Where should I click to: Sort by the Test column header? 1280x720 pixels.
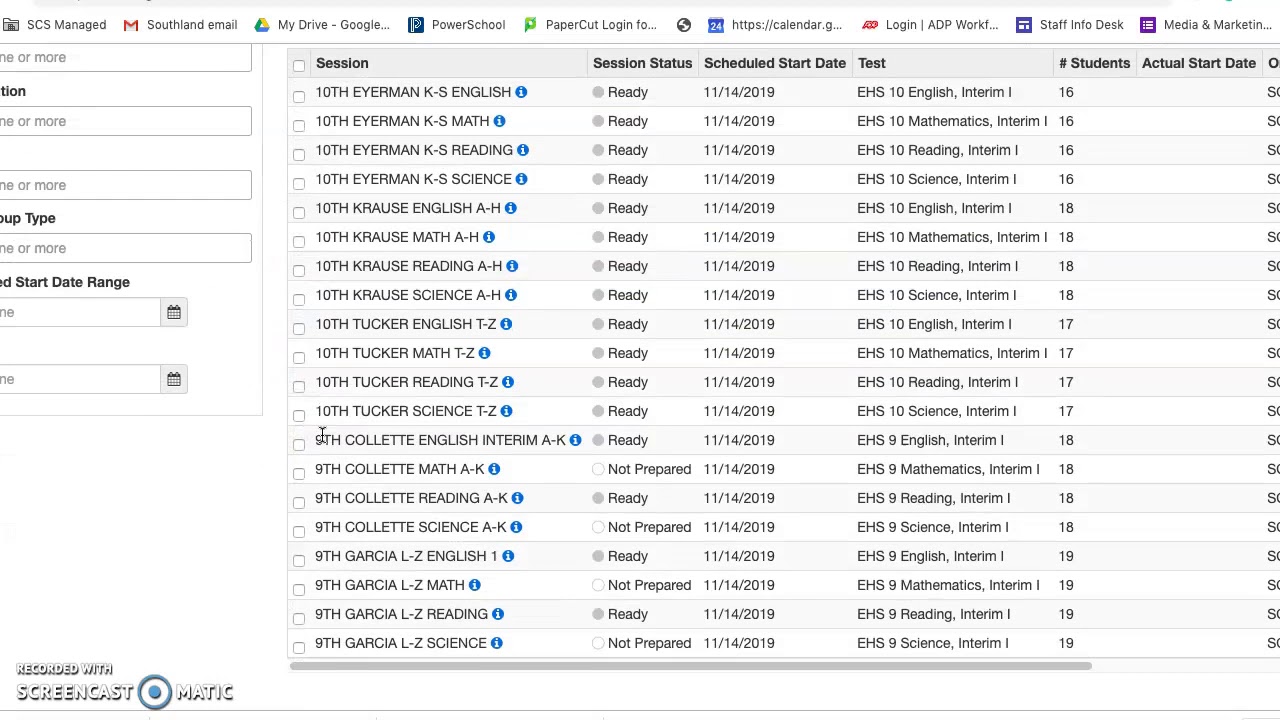click(871, 63)
